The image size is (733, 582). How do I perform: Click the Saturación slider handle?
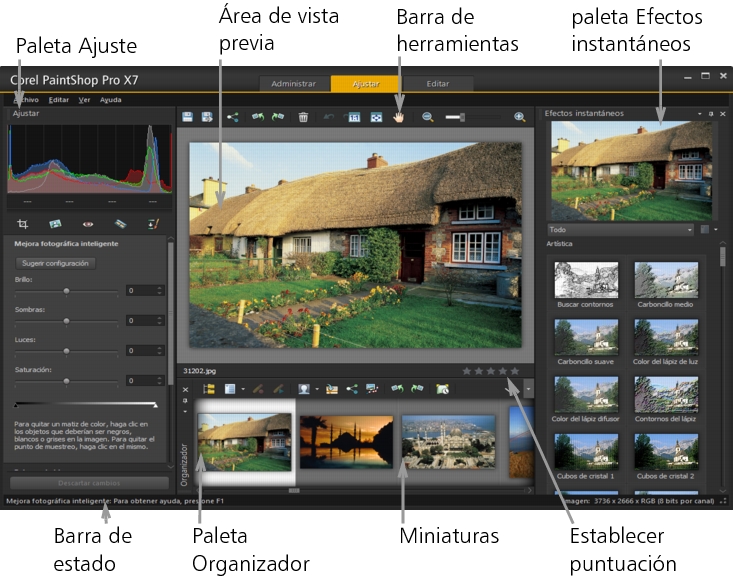67,381
